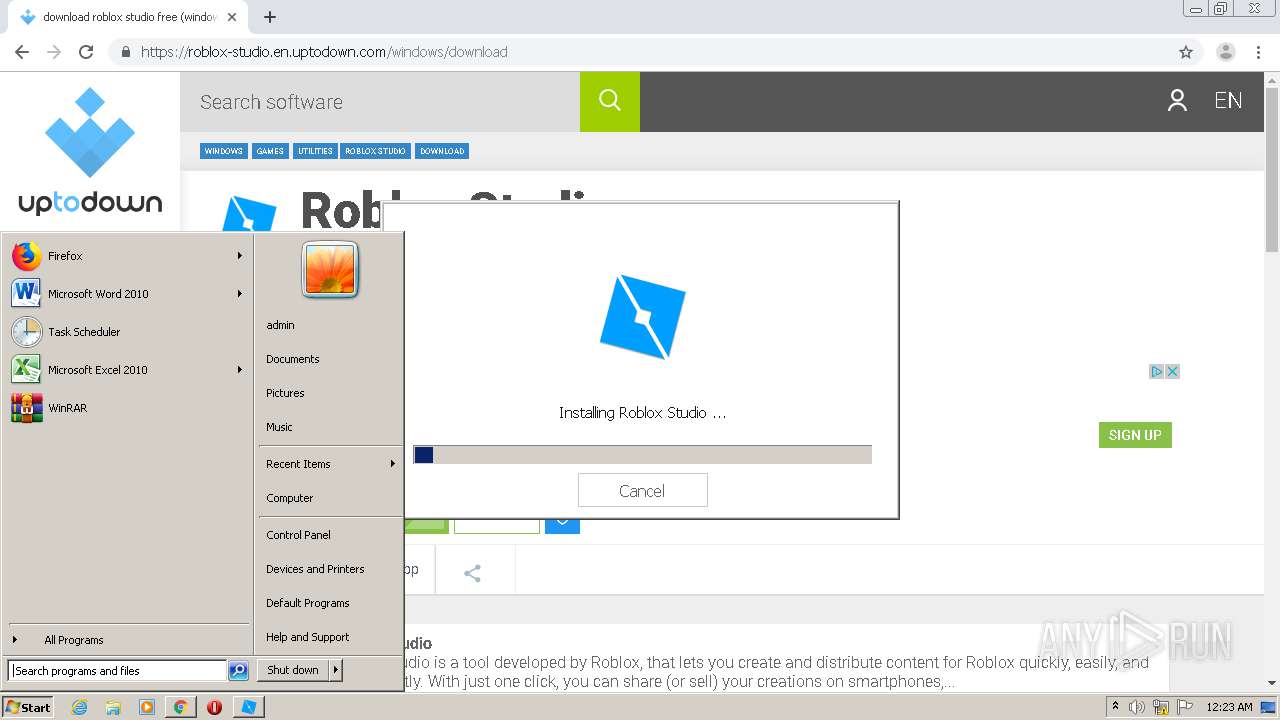Expand Microsoft Word 2010 jump list arrow
Screen dimensions: 1280x720
coord(240,294)
